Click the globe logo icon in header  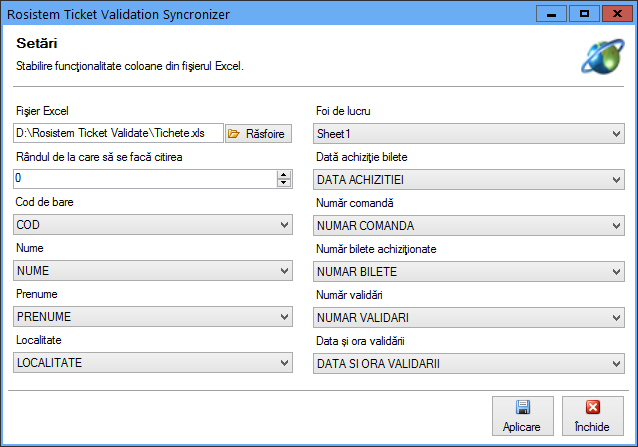click(x=602, y=56)
